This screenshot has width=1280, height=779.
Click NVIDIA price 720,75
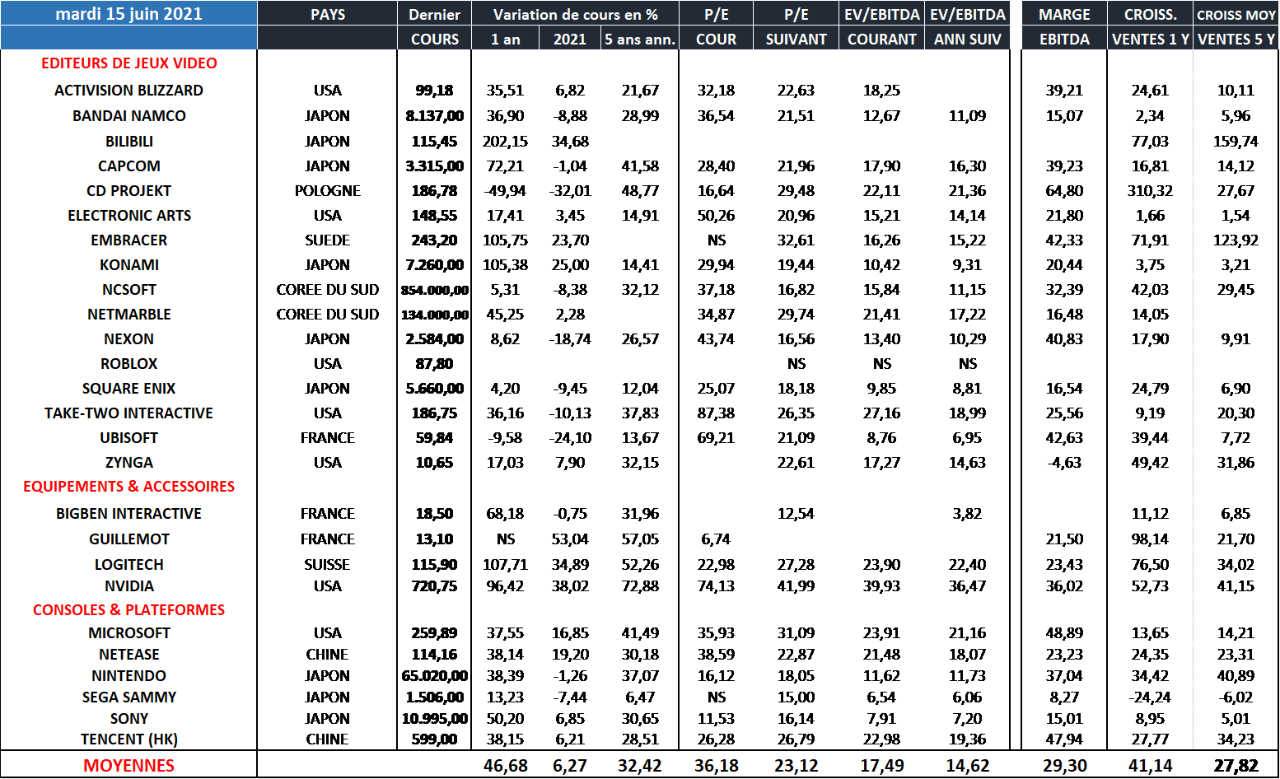[435, 586]
